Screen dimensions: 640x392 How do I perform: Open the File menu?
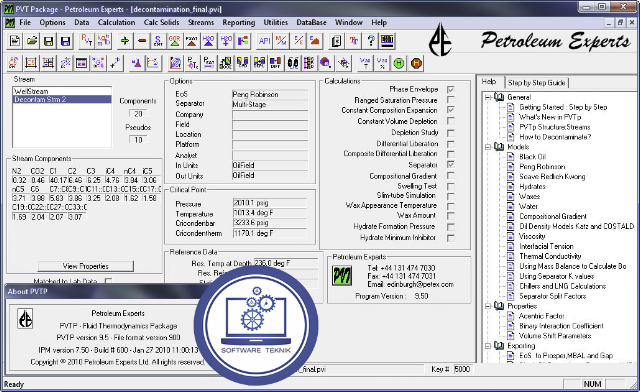pos(25,22)
